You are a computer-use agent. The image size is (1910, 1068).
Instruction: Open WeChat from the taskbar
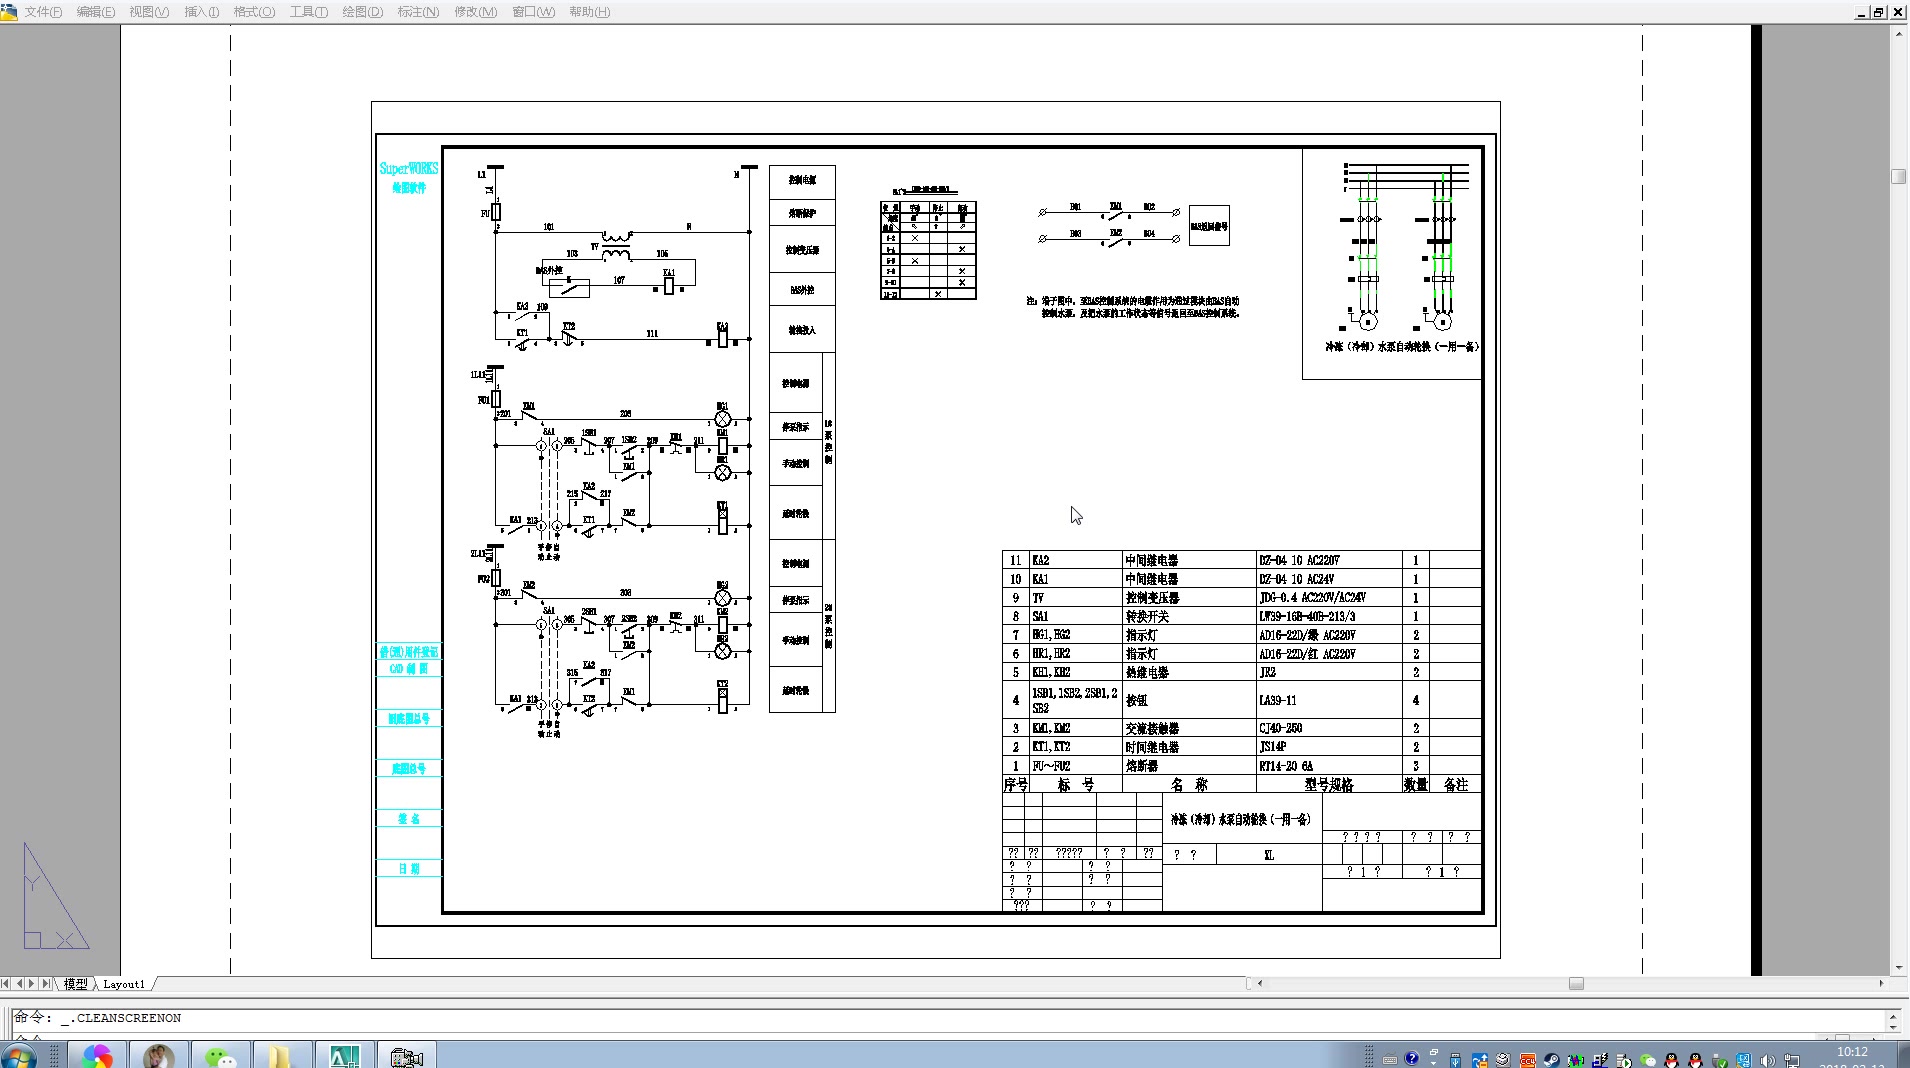[x=219, y=1056]
